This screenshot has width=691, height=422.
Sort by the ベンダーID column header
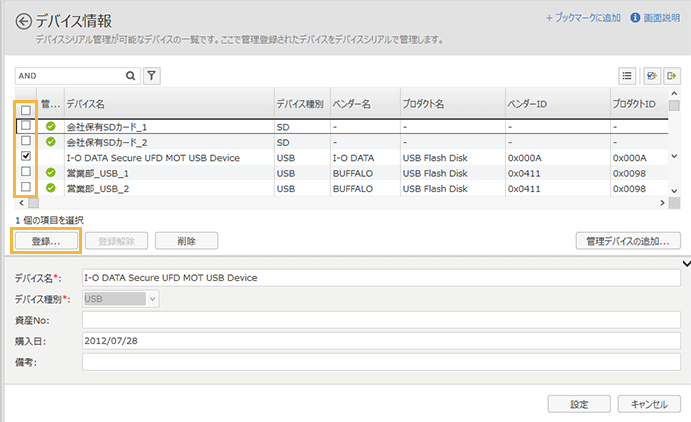pos(557,104)
